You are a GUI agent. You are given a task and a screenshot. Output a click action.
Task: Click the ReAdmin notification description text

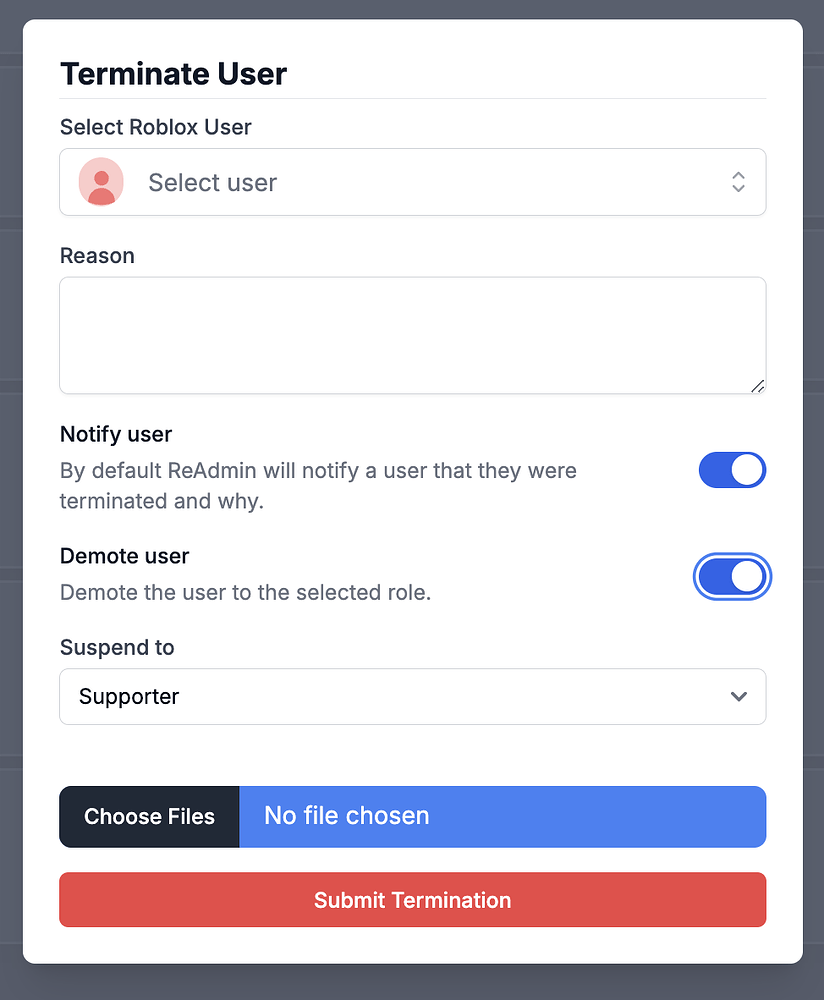[318, 485]
